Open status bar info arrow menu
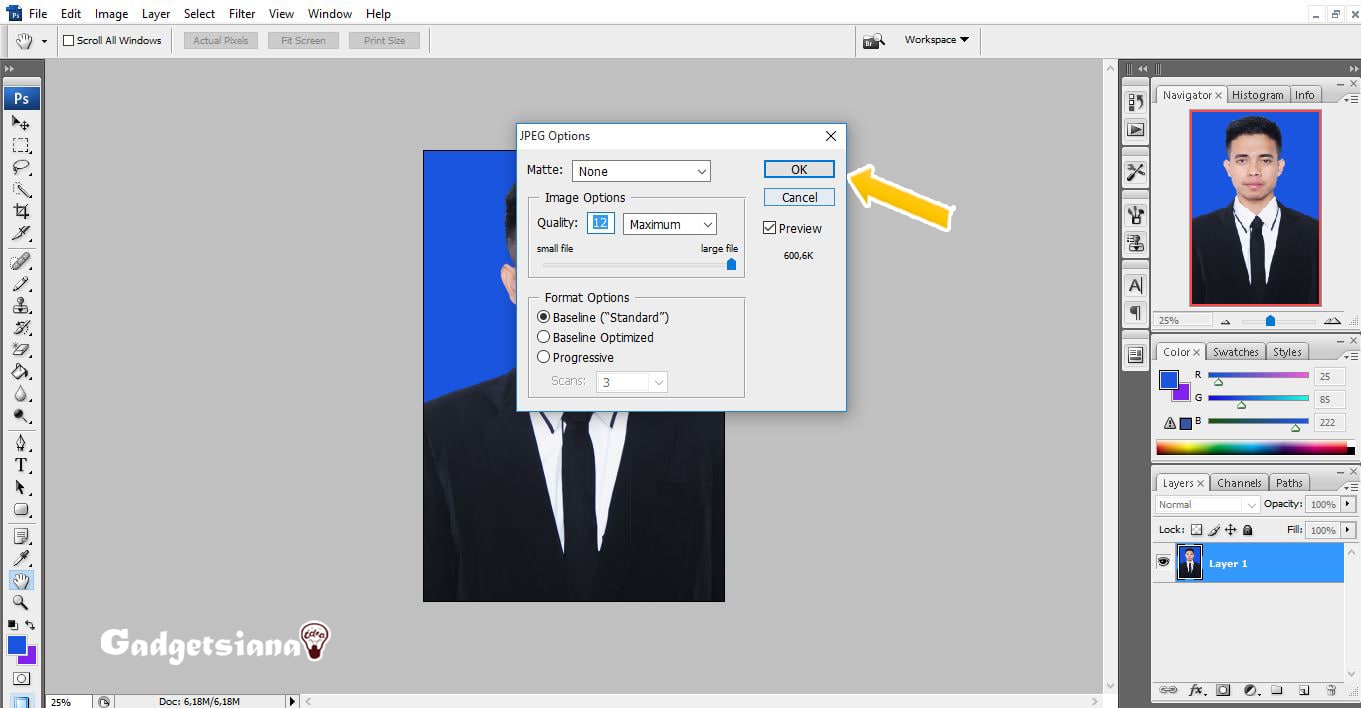Screen dimensions: 1361x708 (292, 701)
